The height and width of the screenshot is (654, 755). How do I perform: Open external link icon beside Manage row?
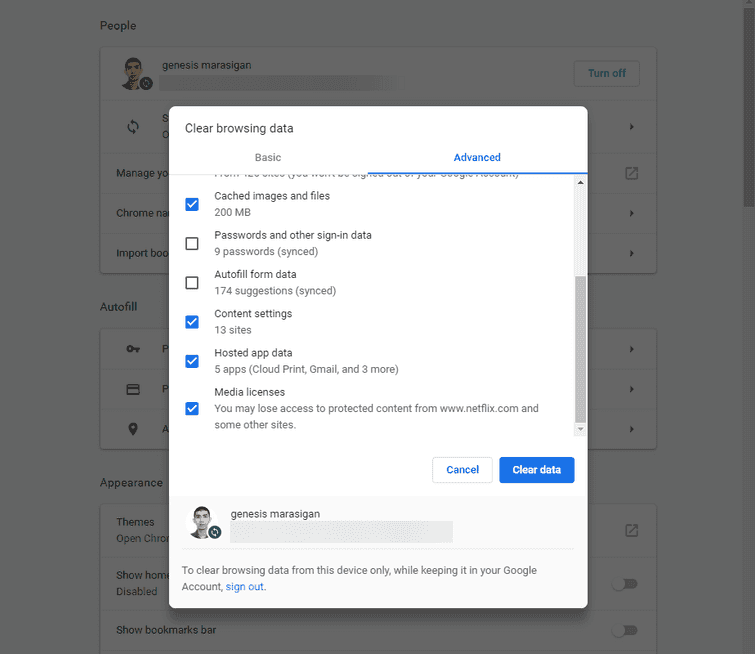[631, 173]
